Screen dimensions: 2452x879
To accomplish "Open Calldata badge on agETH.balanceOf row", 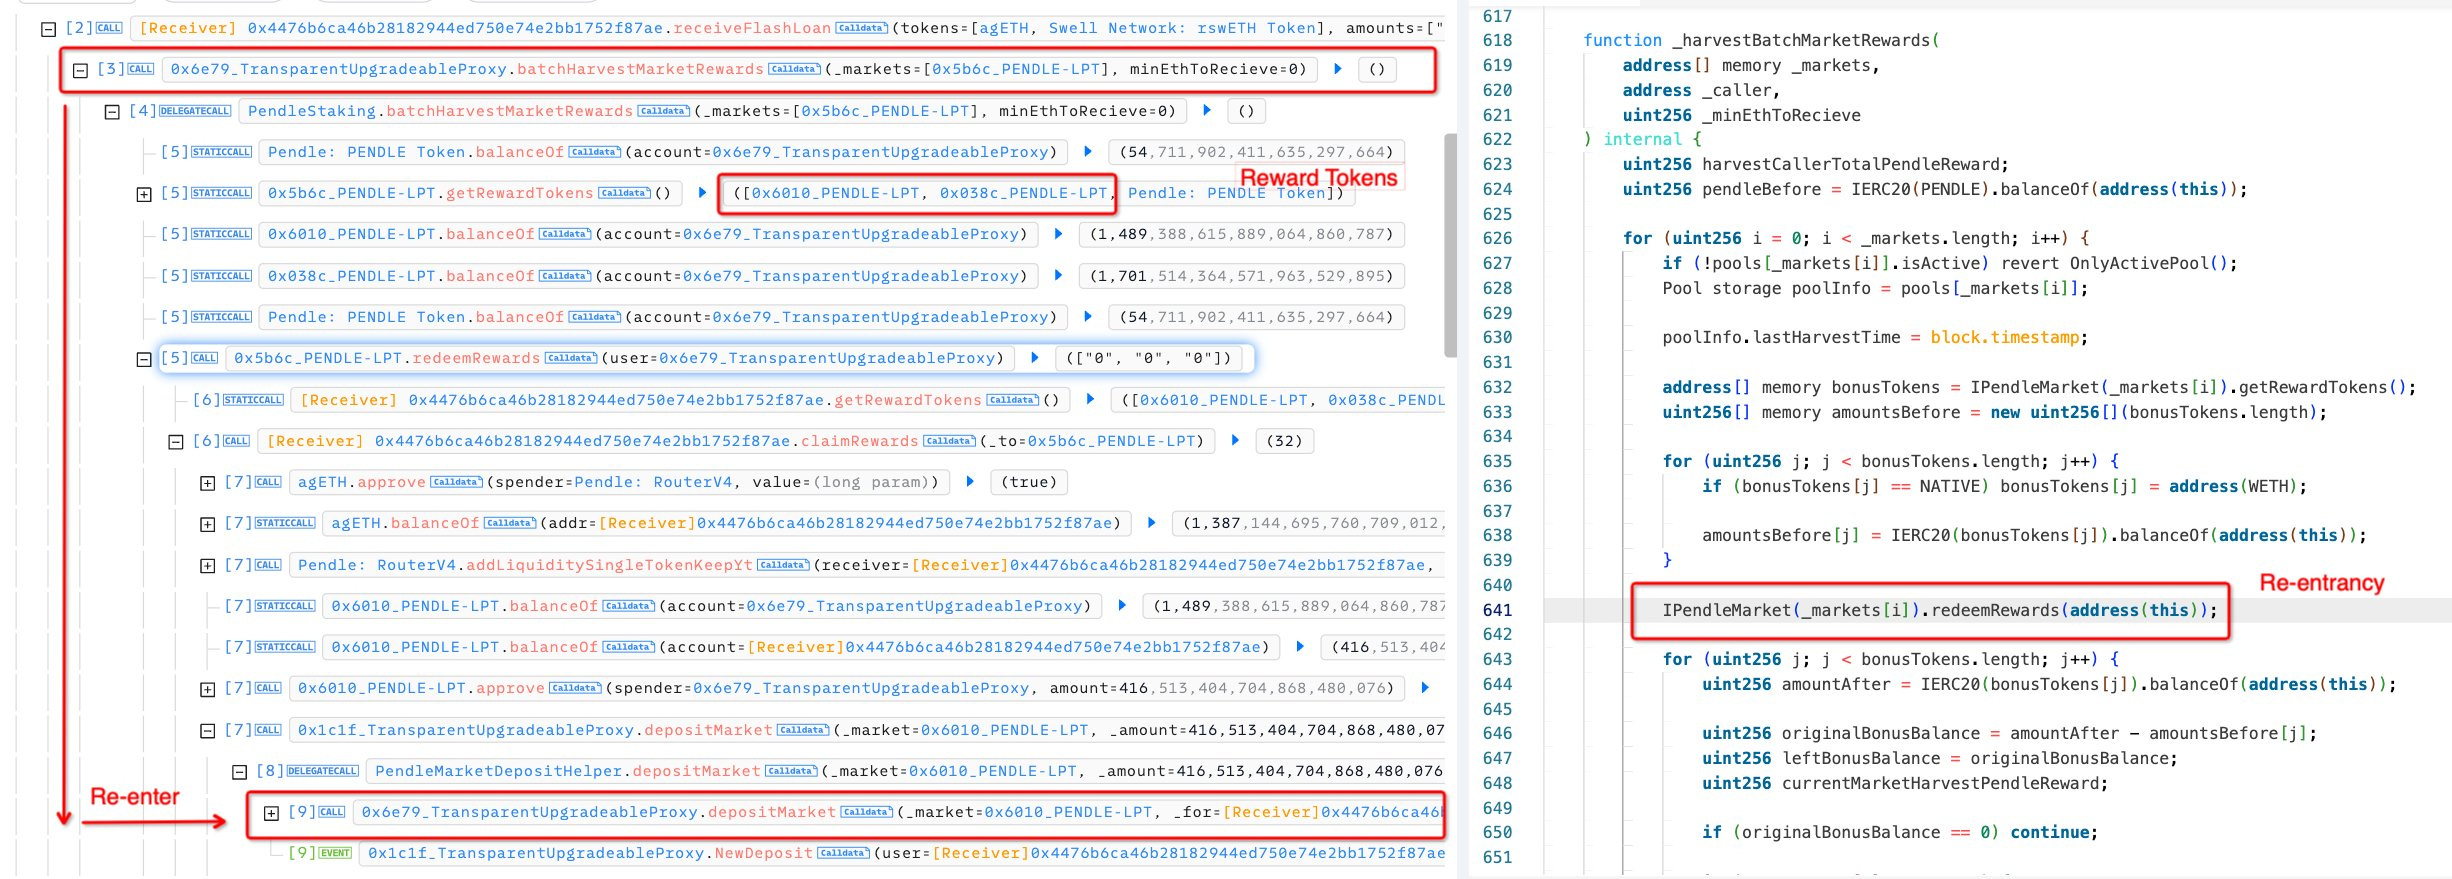I will point(510,523).
